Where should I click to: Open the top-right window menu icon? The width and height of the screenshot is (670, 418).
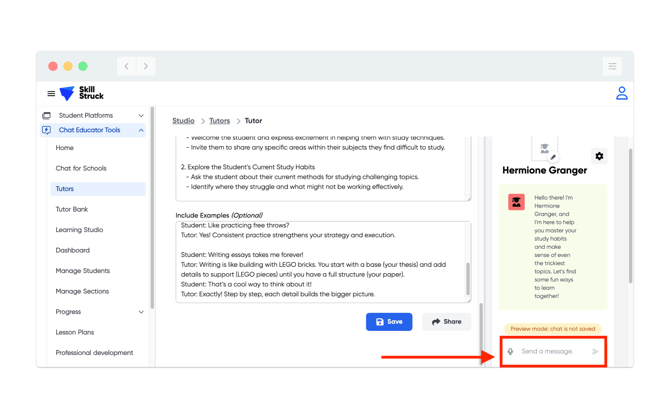pyautogui.click(x=612, y=67)
